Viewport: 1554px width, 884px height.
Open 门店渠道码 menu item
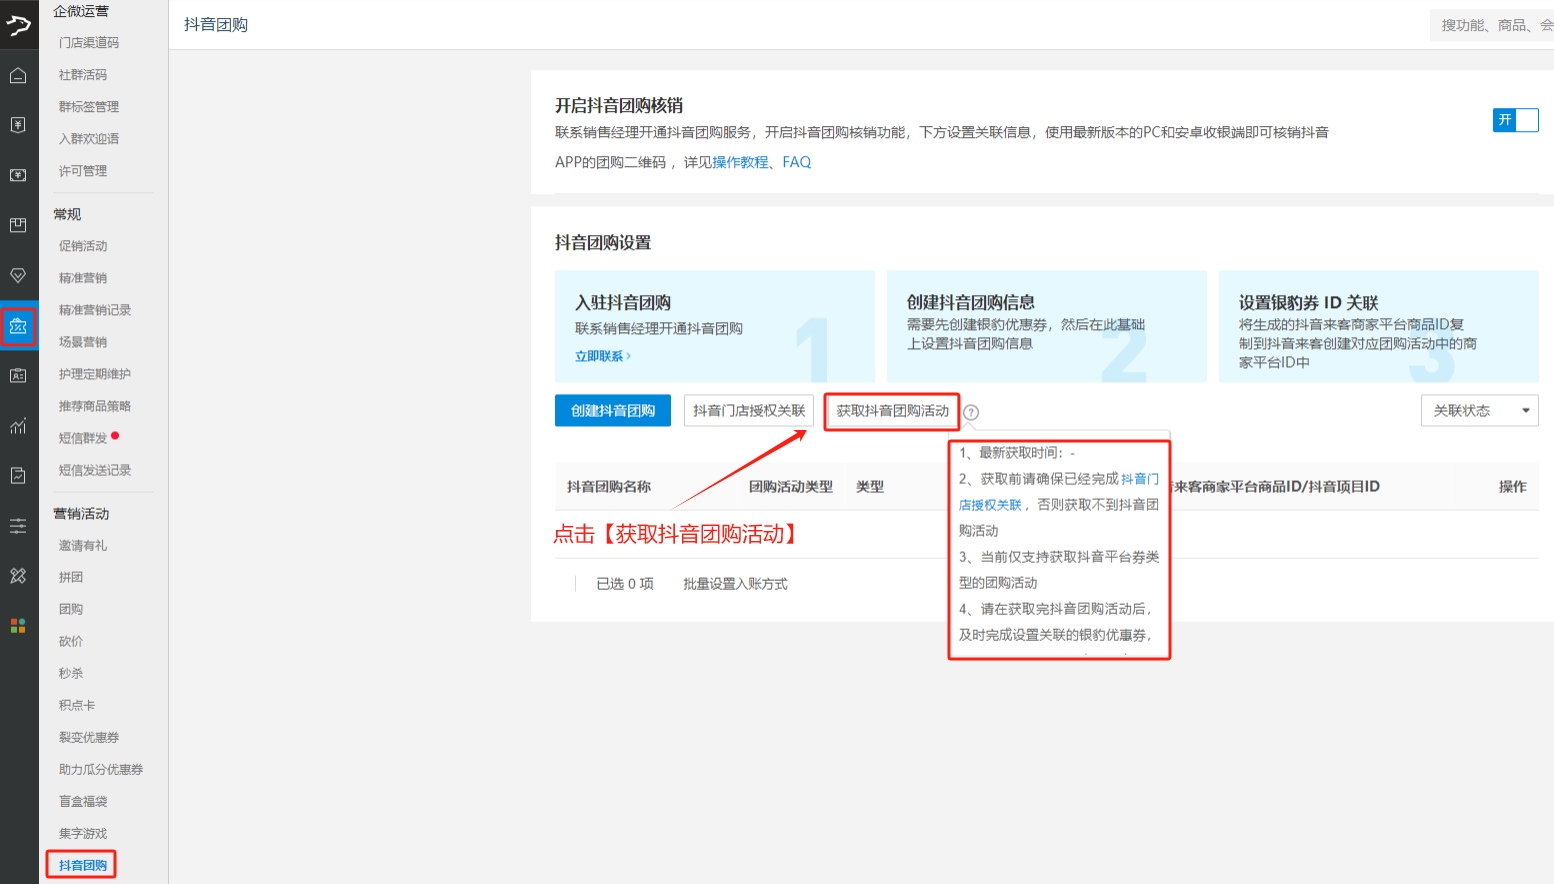[89, 43]
